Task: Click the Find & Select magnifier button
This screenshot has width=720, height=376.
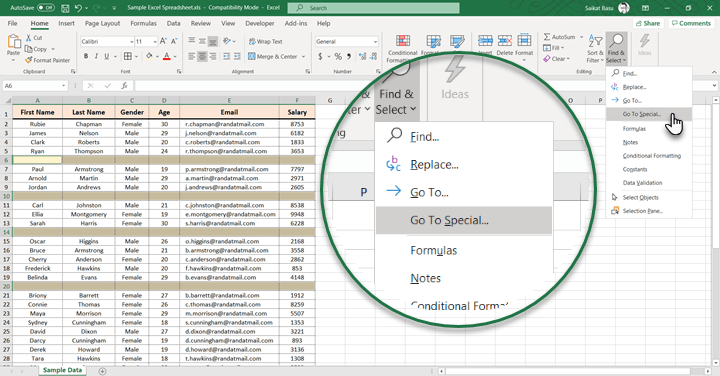Action: [616, 49]
